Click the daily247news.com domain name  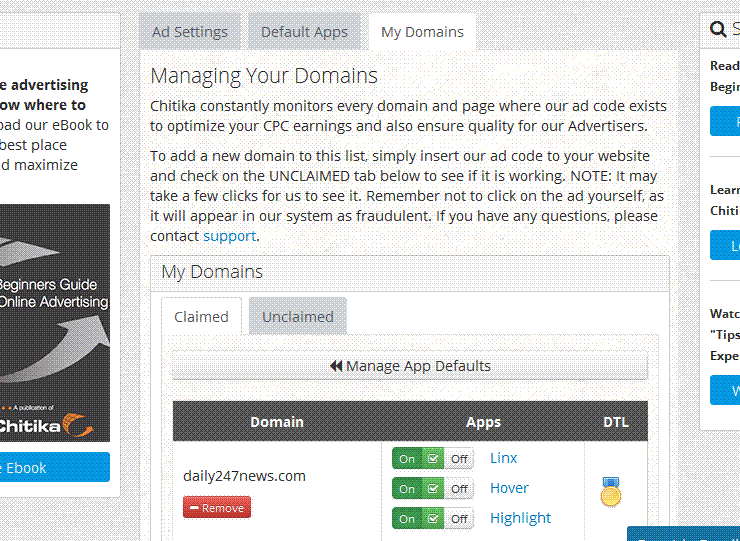click(x=244, y=476)
